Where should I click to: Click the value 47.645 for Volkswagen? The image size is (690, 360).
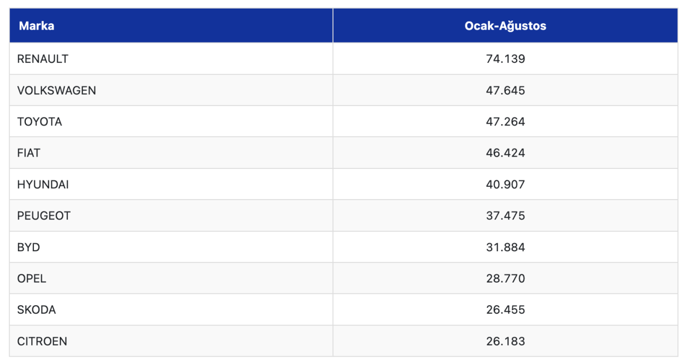(505, 90)
